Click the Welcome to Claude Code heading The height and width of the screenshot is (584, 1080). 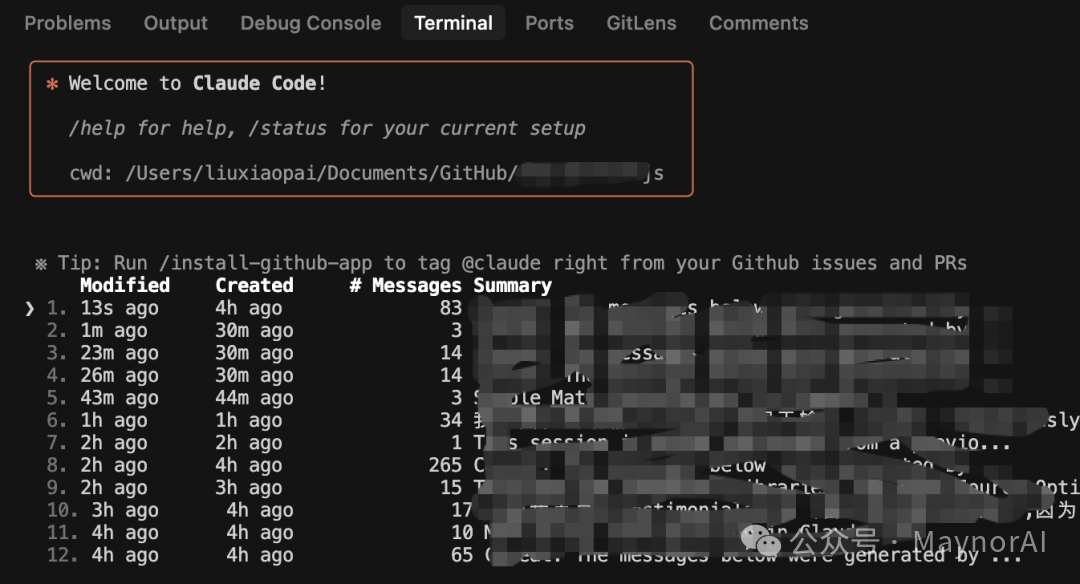197,83
